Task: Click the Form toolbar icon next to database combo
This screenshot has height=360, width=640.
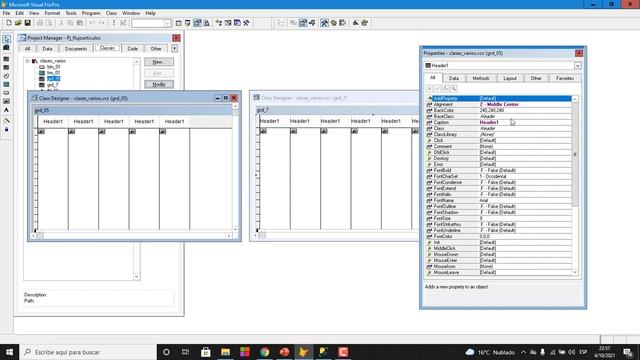Action: pos(178,23)
